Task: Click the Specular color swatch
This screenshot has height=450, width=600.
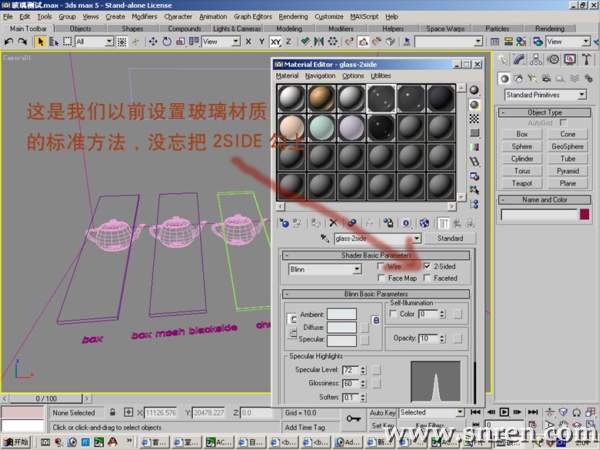Action: click(x=342, y=340)
